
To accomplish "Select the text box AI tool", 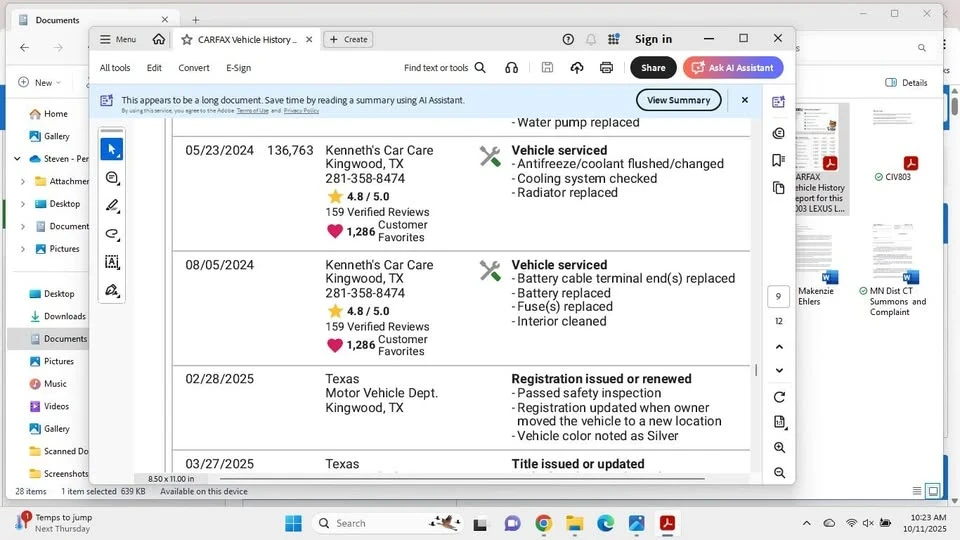I will coord(112,262).
